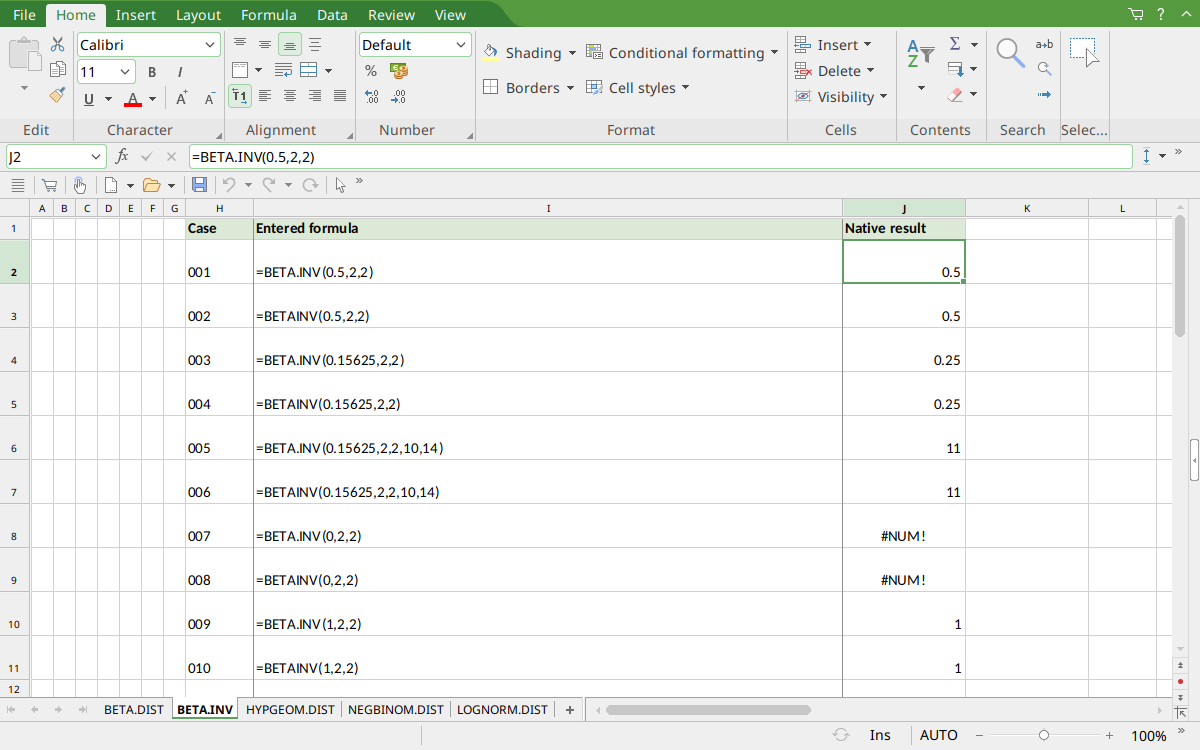Toggle align left horizontal alignment

pos(264,96)
